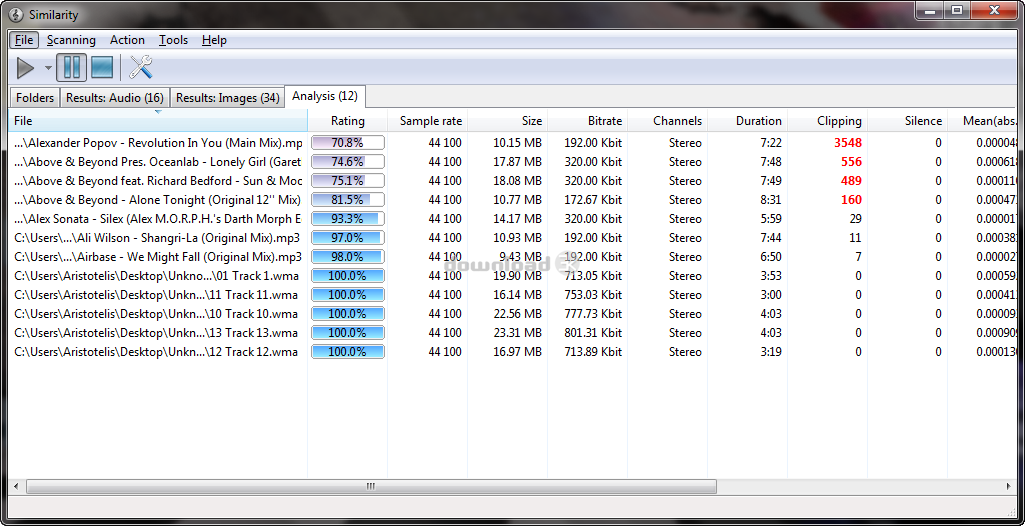Open the Tools menu
The image size is (1025, 526).
[173, 40]
